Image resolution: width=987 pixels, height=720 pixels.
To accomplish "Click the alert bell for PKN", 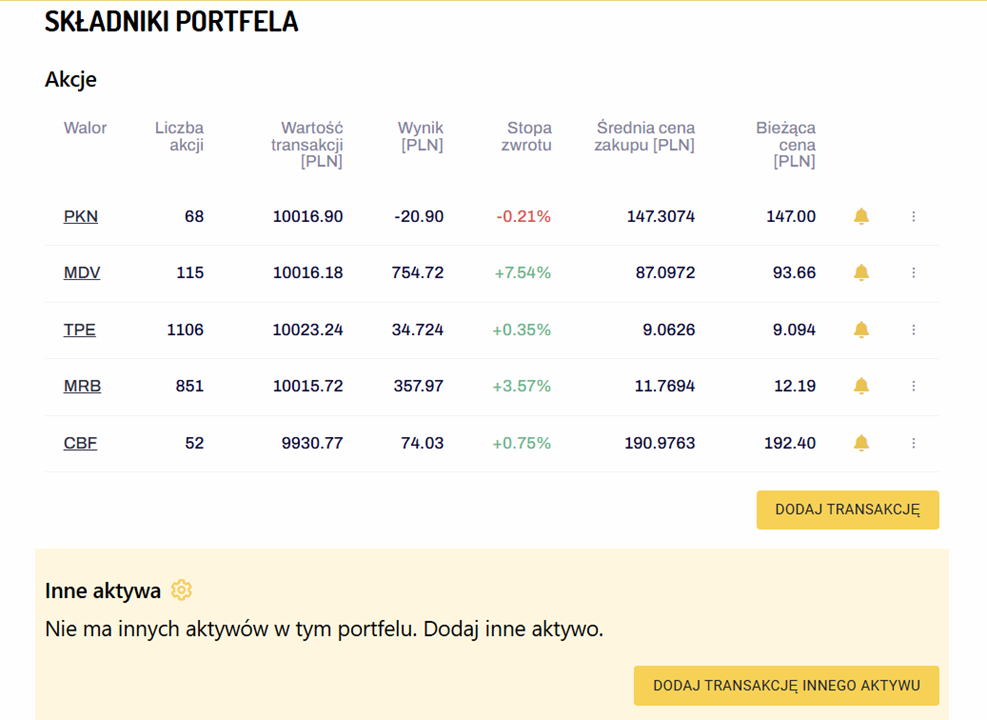I will 861,217.
